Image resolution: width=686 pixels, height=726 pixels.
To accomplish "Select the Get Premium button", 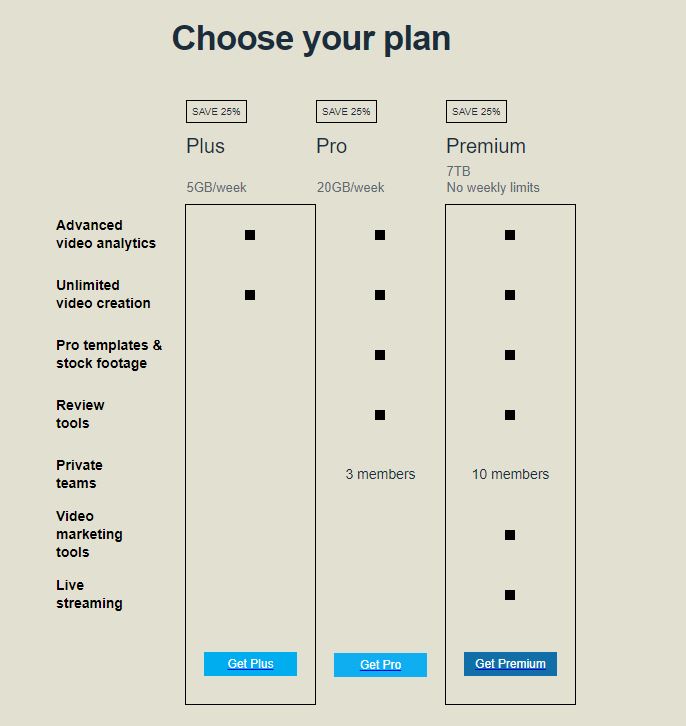I will [x=510, y=664].
